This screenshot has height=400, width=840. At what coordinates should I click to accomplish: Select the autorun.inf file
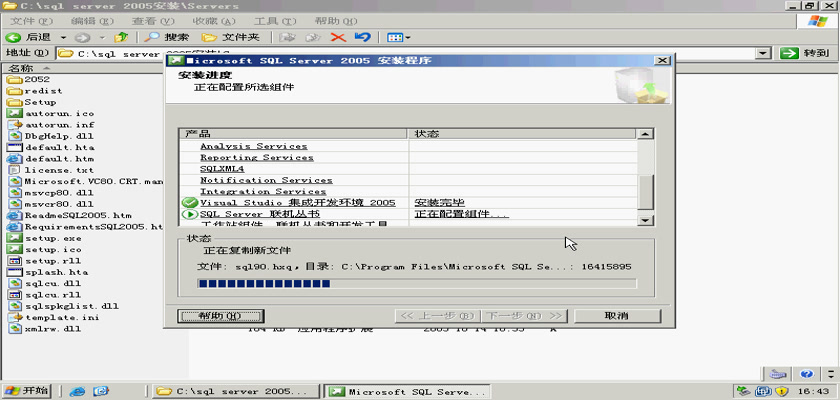(51, 125)
